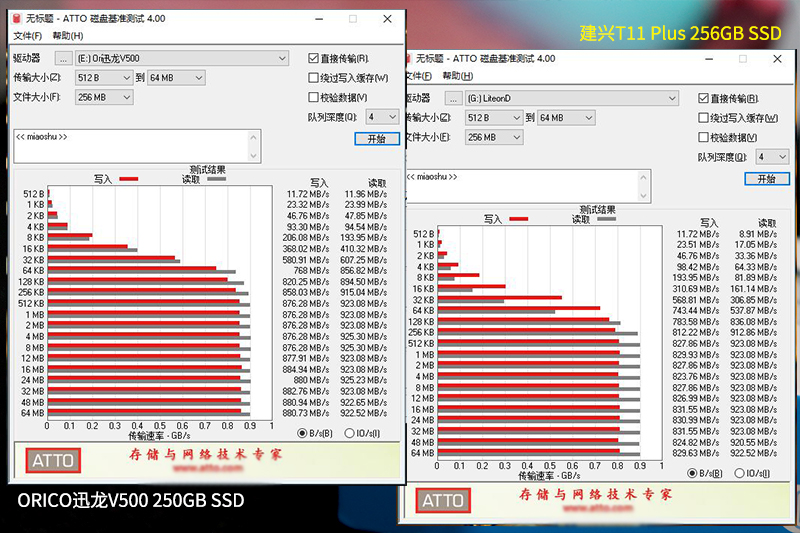The height and width of the screenshot is (533, 800).
Task: Click the drive browse button next to (G:) LiteonD
Action: [453, 98]
